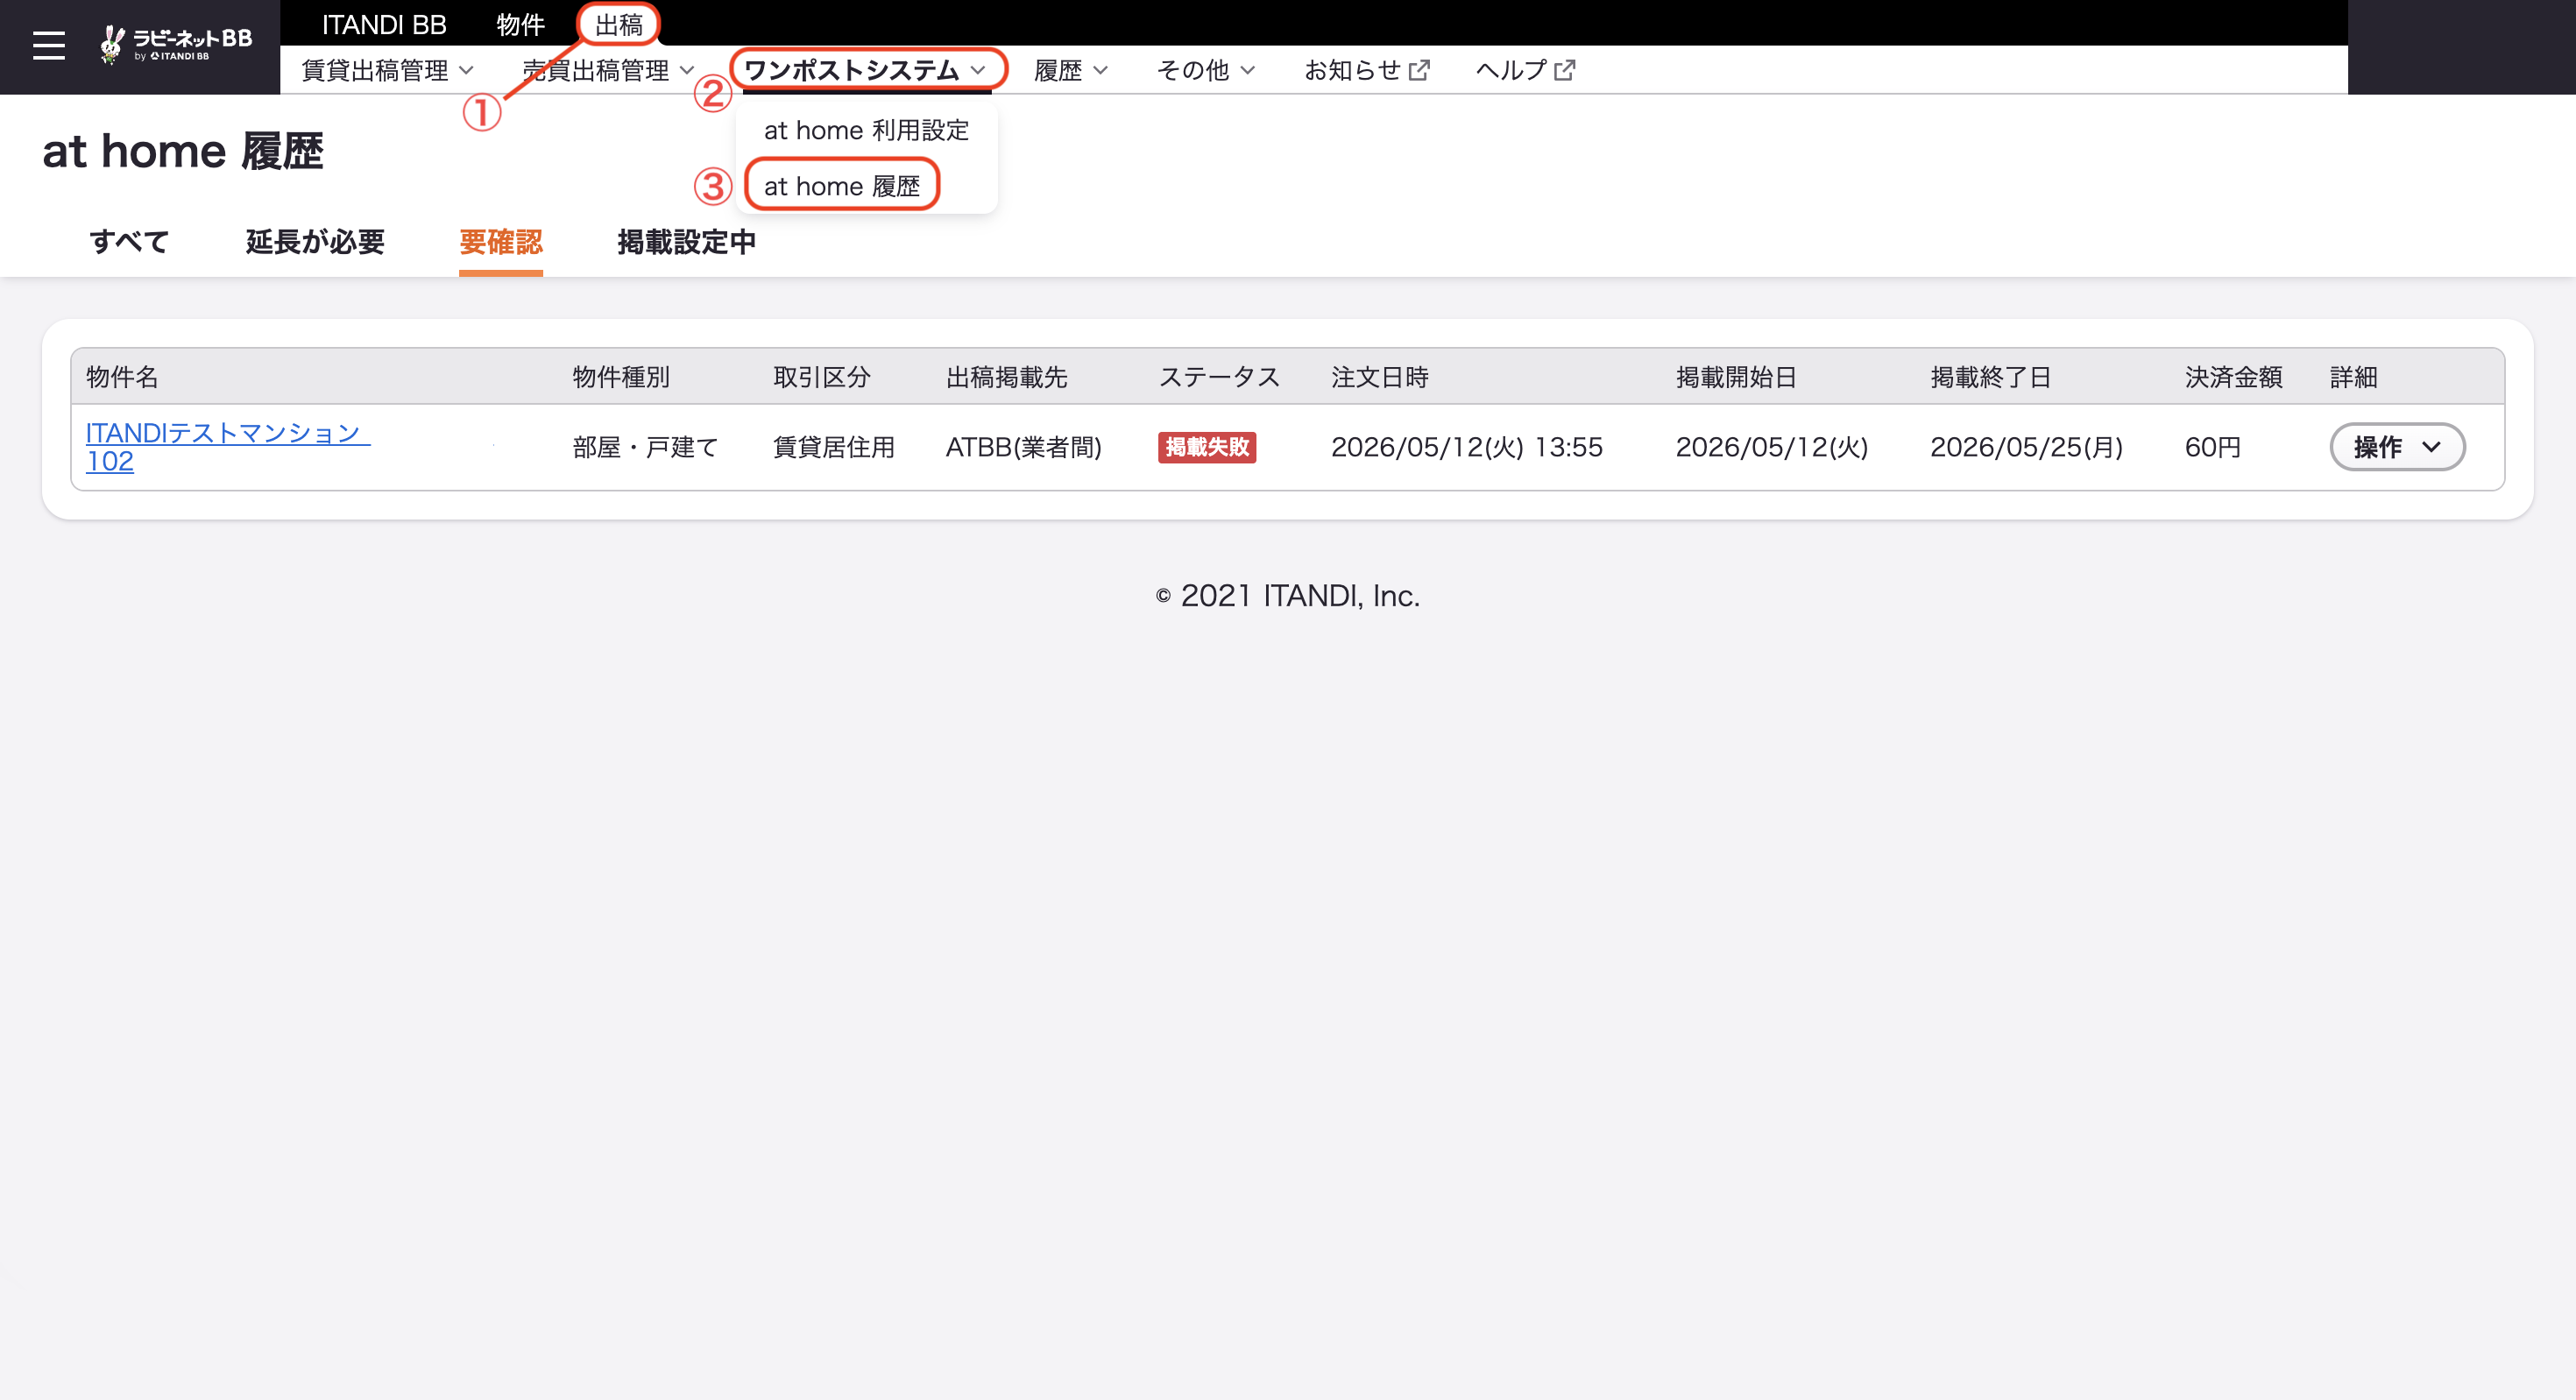Switch to the 延長が必要 tab
The height and width of the screenshot is (1400, 2576).
point(315,241)
